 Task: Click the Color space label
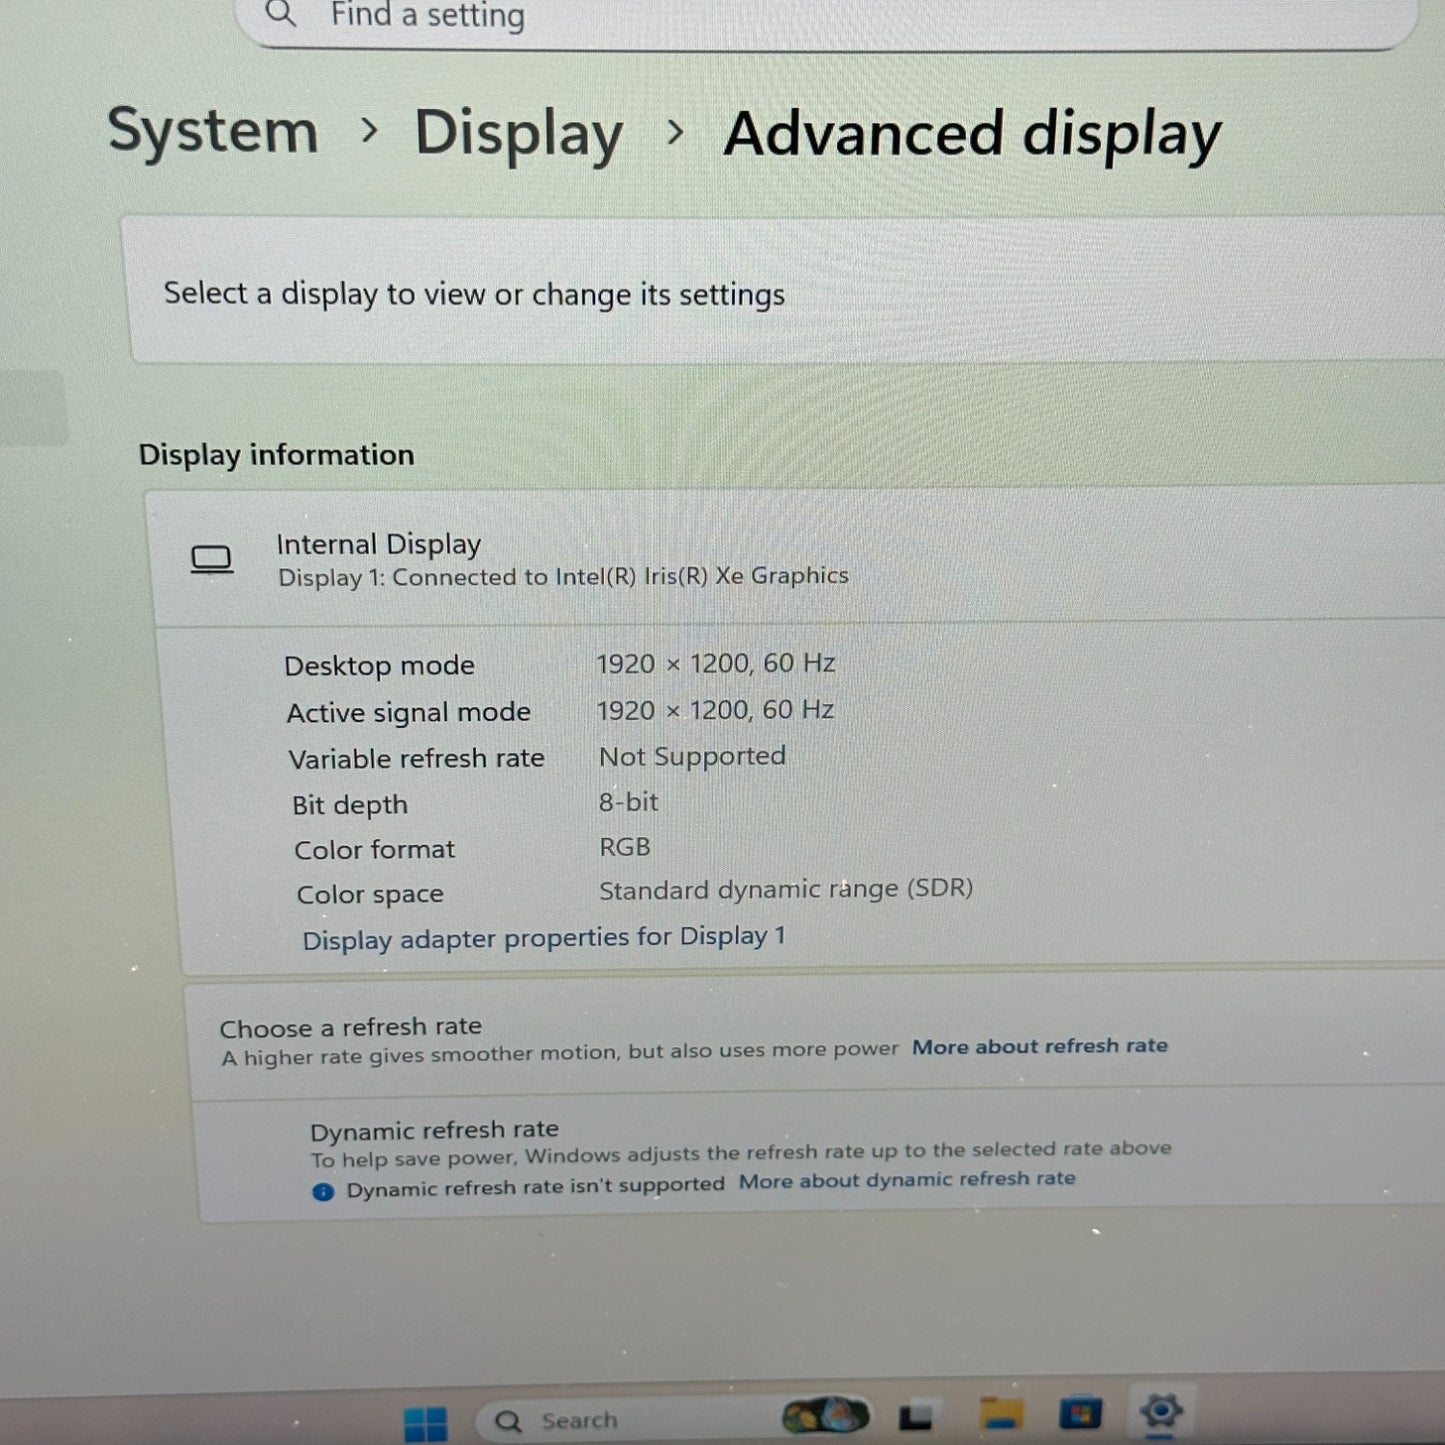point(369,895)
